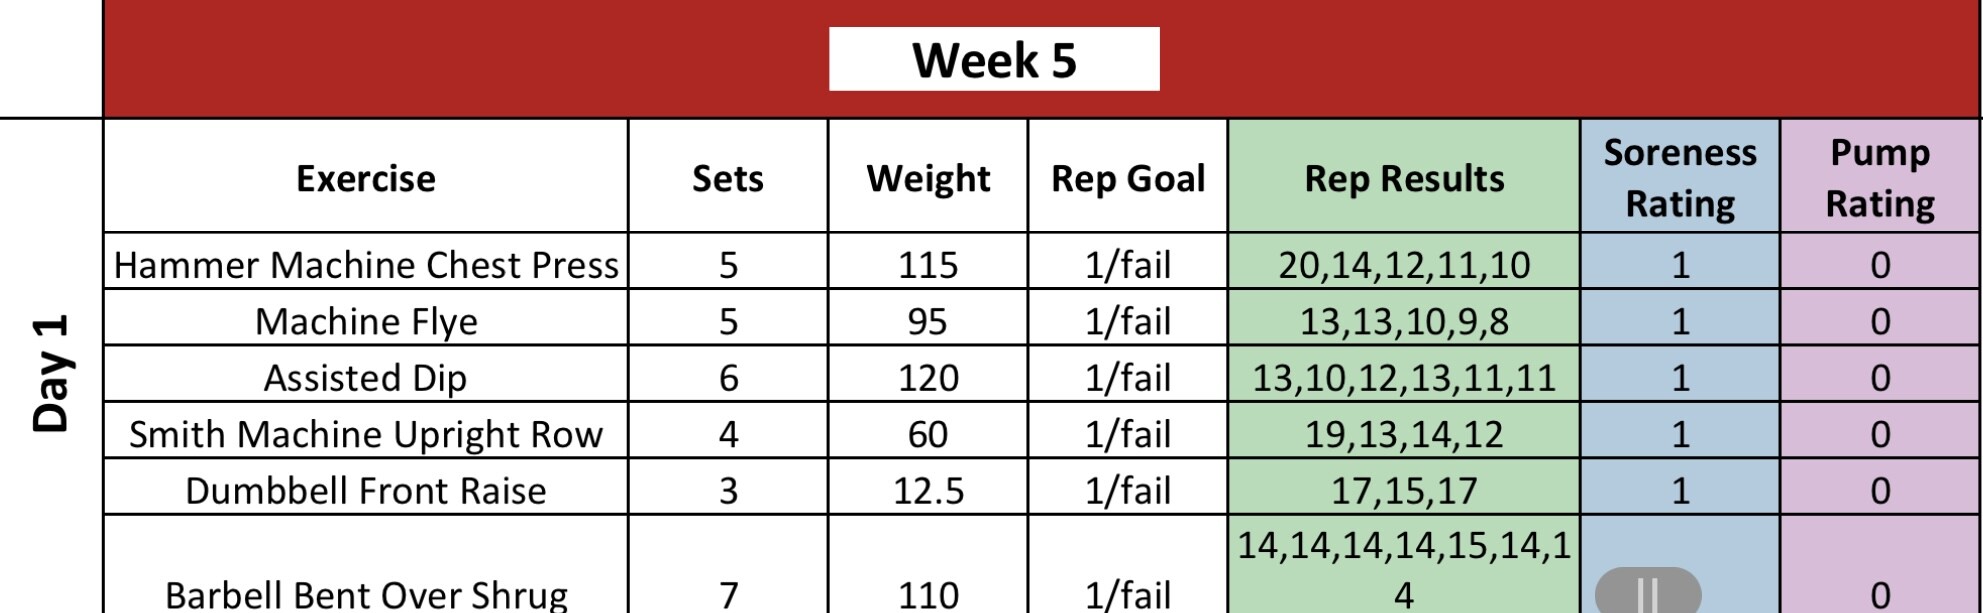Select the Week 5 title cell
Image resolution: width=1983 pixels, height=613 pixels.
(x=994, y=60)
